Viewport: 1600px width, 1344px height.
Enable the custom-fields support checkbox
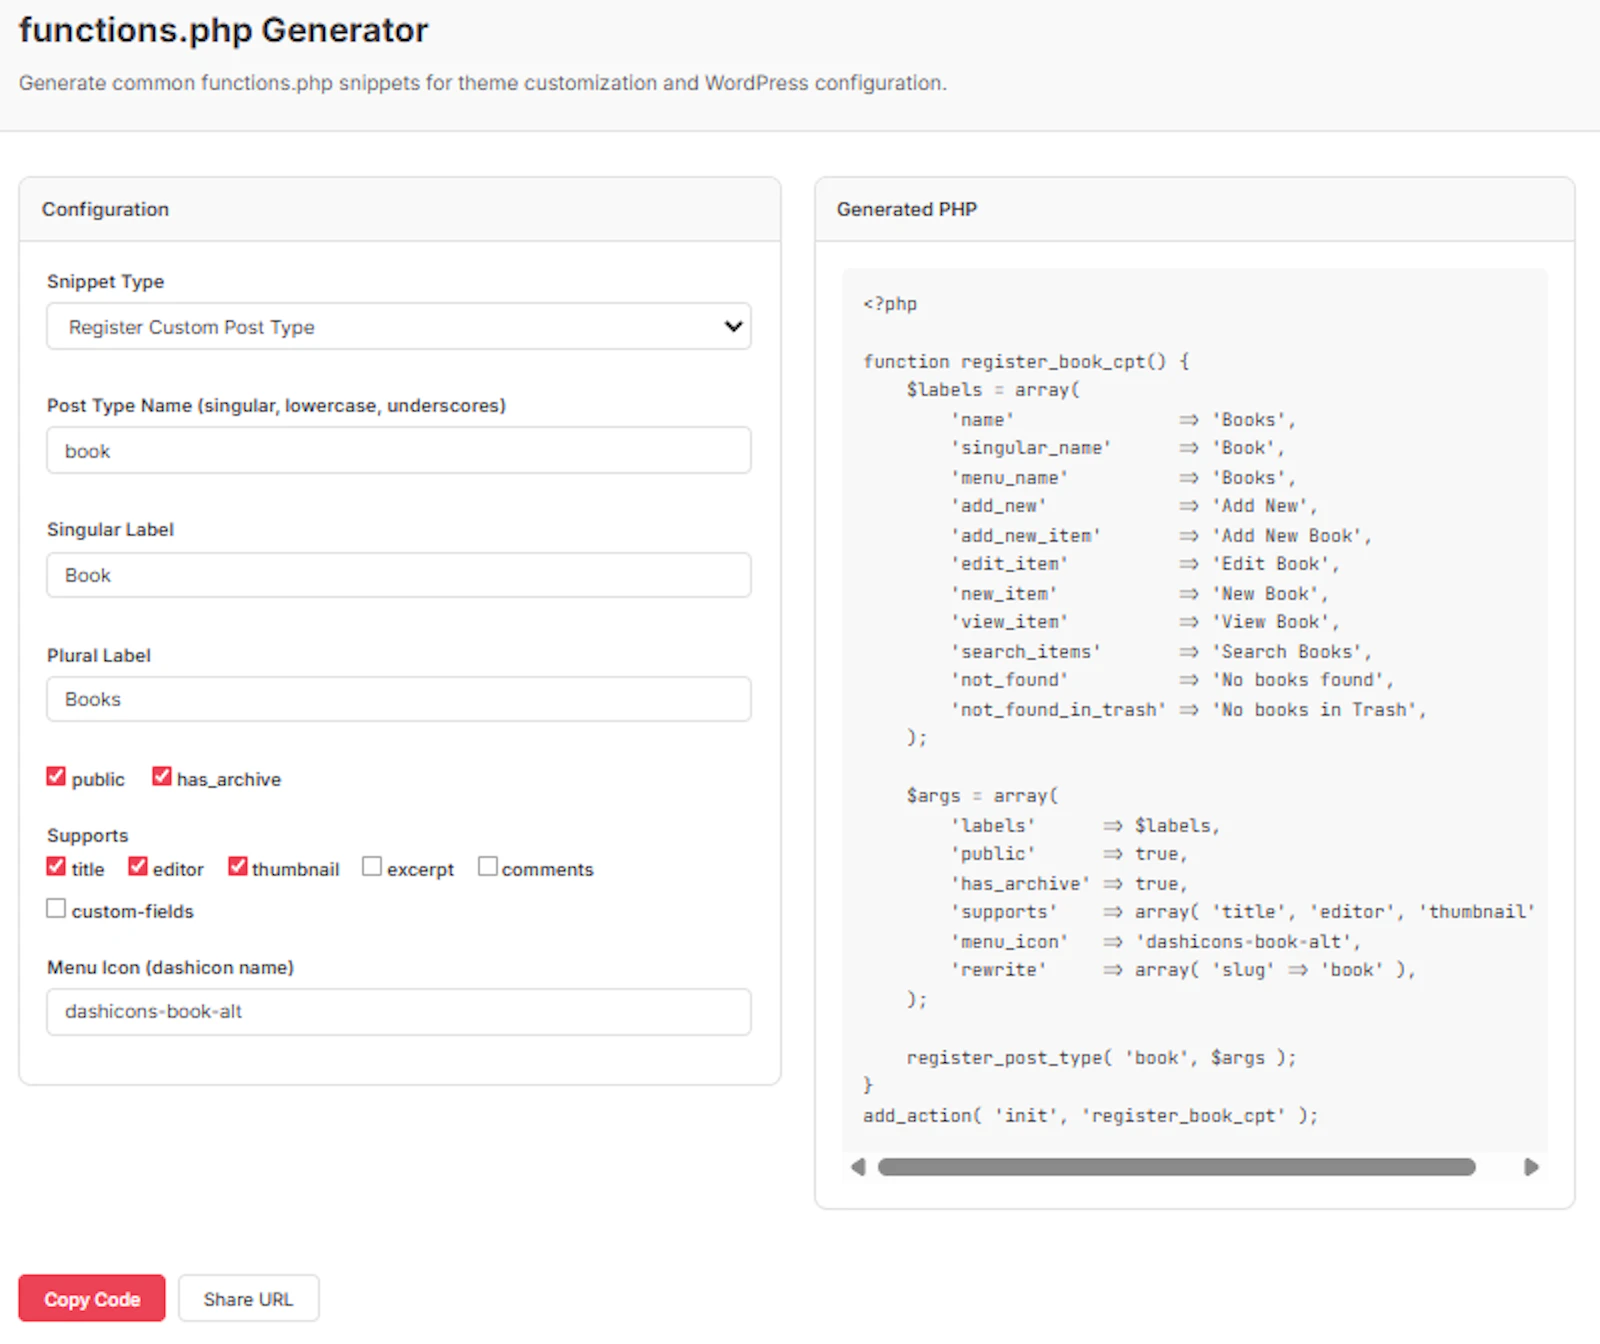[56, 909]
